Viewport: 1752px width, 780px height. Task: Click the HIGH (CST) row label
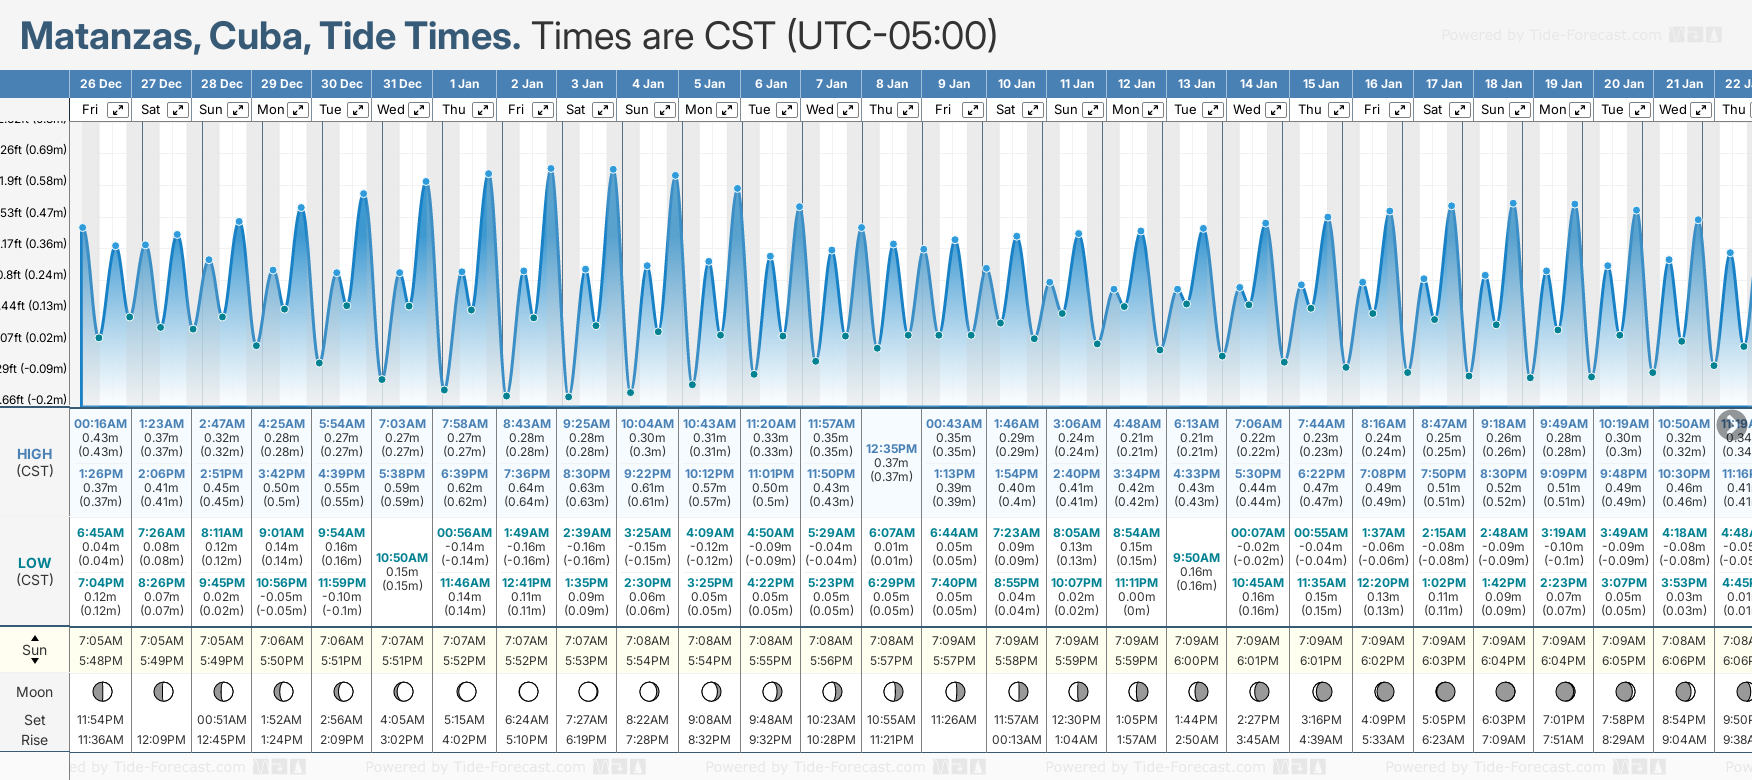[x=35, y=462]
